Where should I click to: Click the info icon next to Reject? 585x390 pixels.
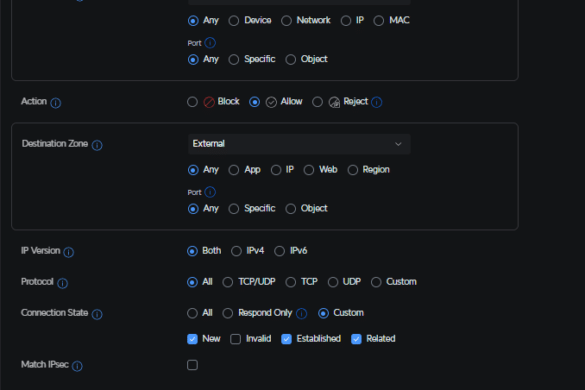pos(377,102)
